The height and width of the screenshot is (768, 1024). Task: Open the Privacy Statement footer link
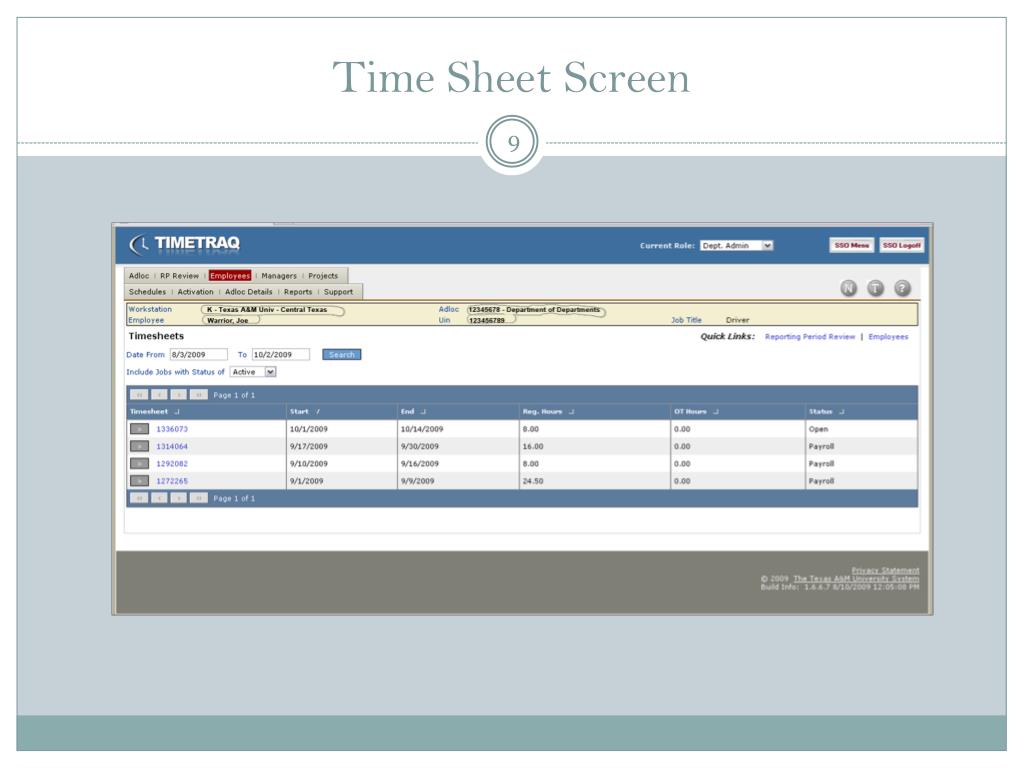pyautogui.click(x=885, y=570)
